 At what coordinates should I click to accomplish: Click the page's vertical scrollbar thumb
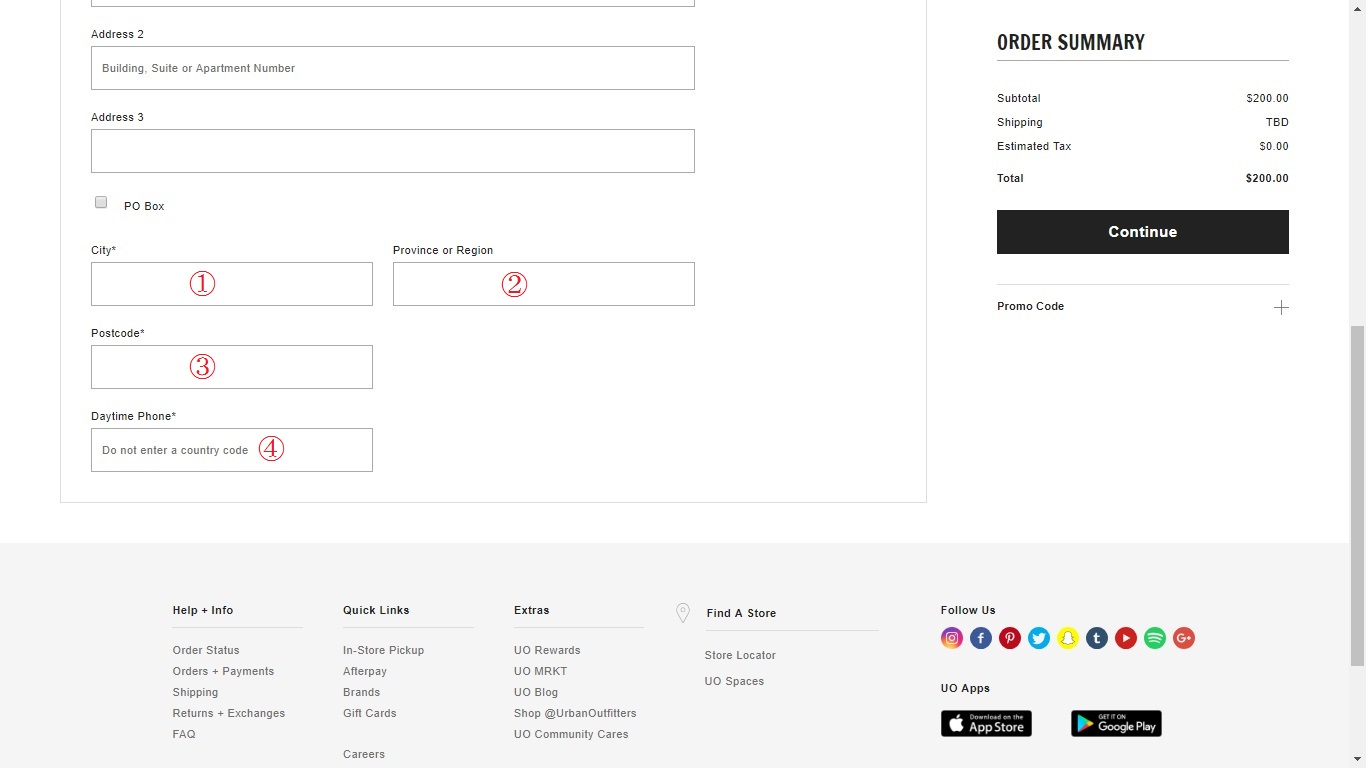coord(1357,495)
